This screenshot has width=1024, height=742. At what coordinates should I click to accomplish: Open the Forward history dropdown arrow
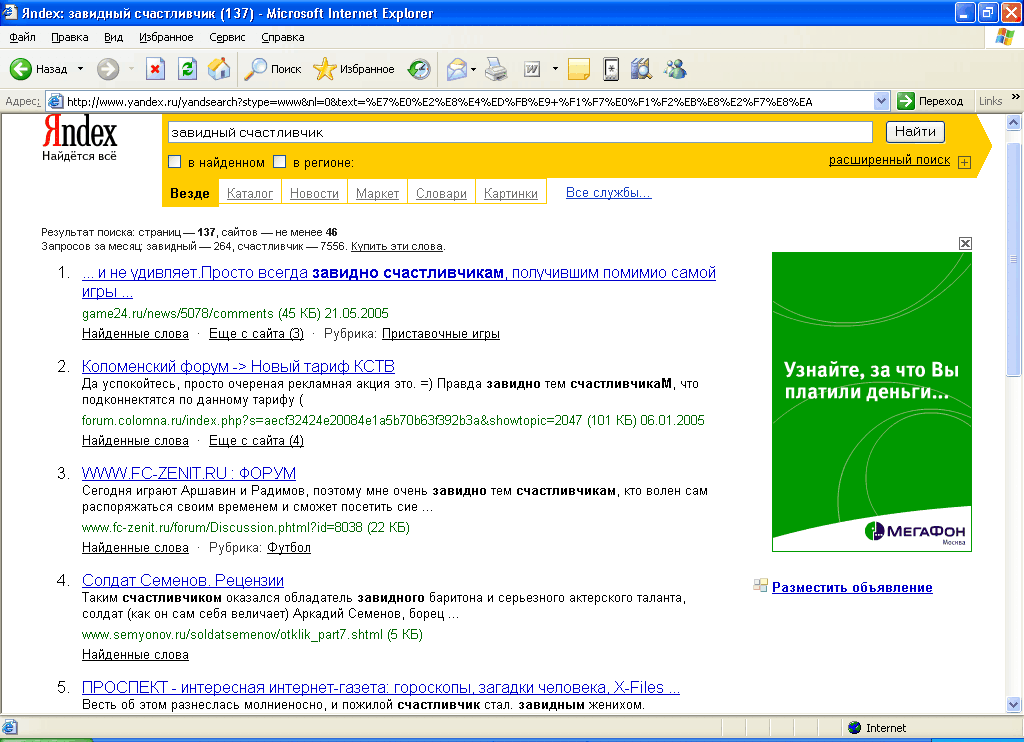[131, 69]
